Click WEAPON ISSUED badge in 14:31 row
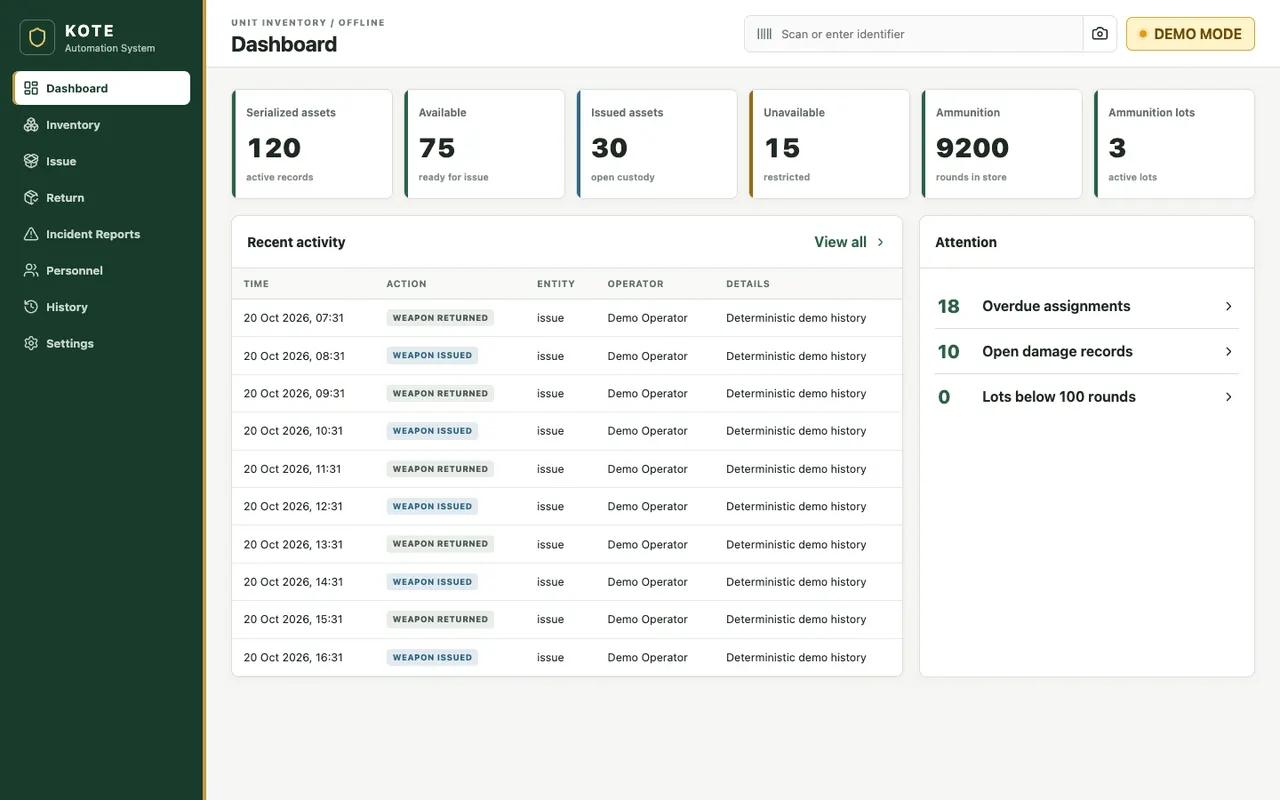Image resolution: width=1280 pixels, height=800 pixels. [x=433, y=582]
